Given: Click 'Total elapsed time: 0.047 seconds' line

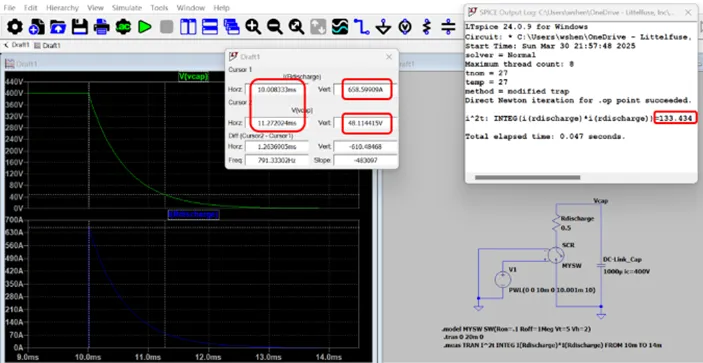Looking at the screenshot, I should 544,136.
